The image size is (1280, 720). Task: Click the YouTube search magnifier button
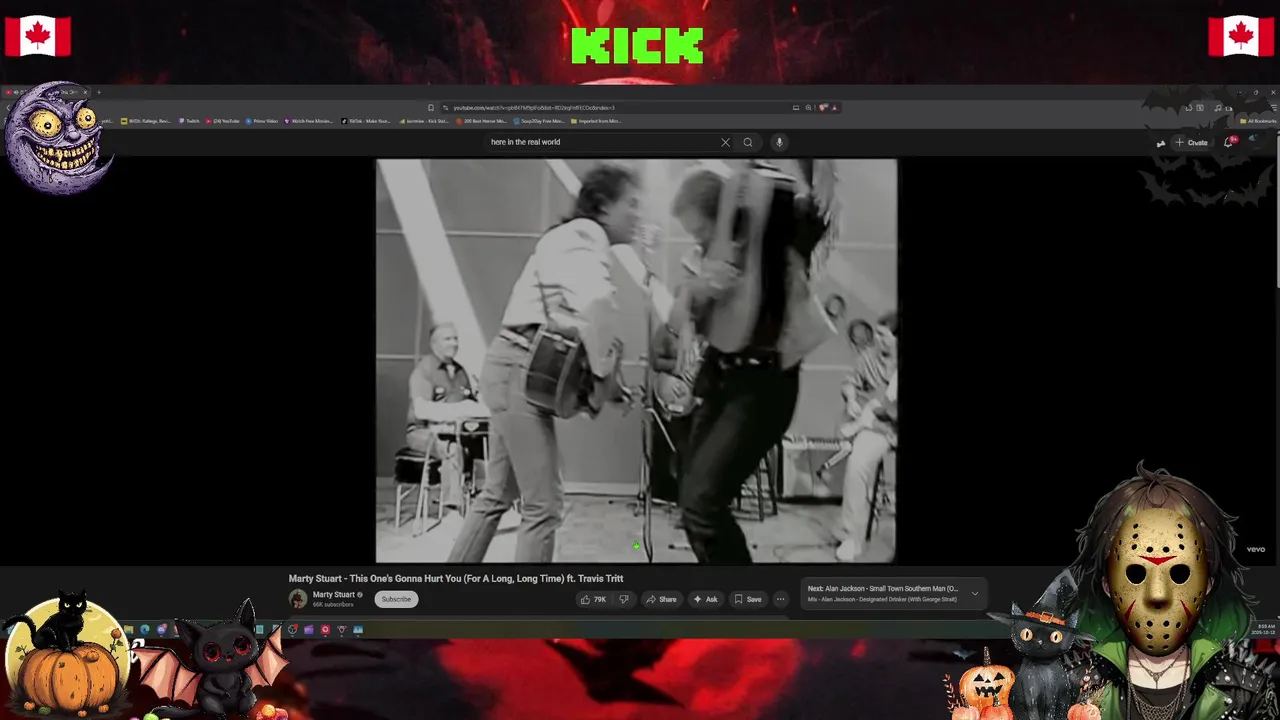point(747,142)
